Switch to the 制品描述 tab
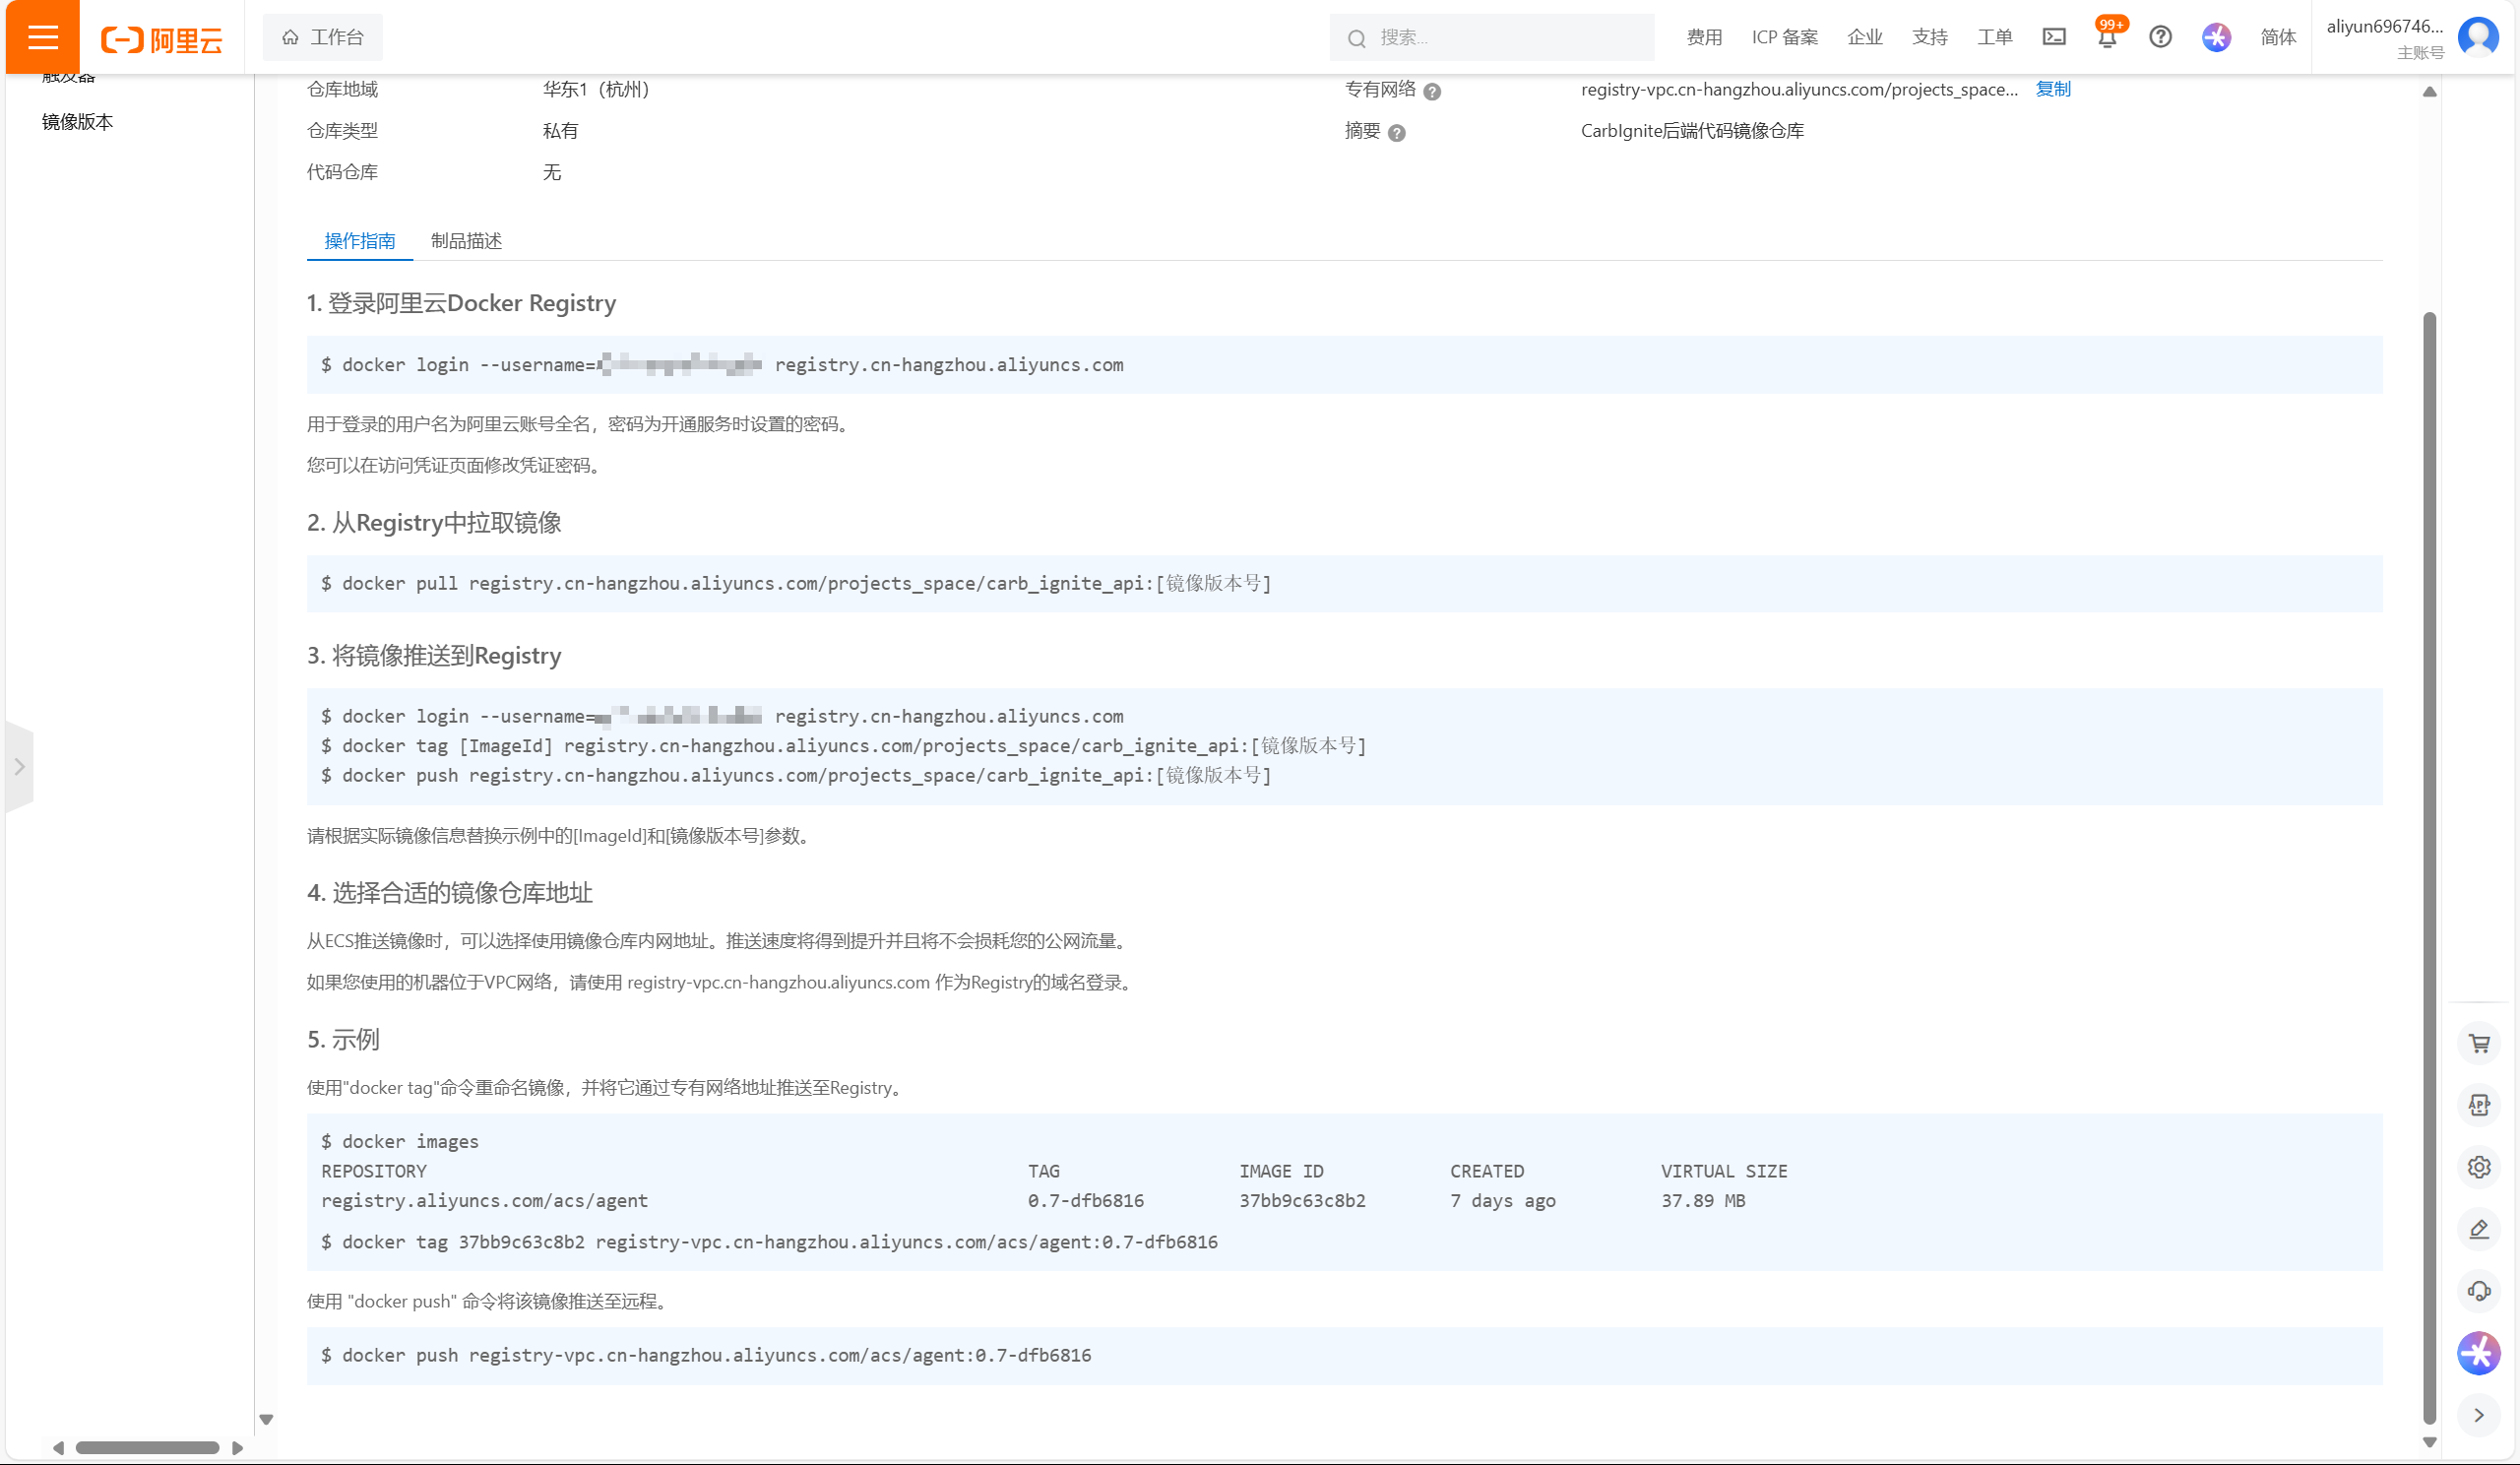The image size is (2520, 1465). 466,241
